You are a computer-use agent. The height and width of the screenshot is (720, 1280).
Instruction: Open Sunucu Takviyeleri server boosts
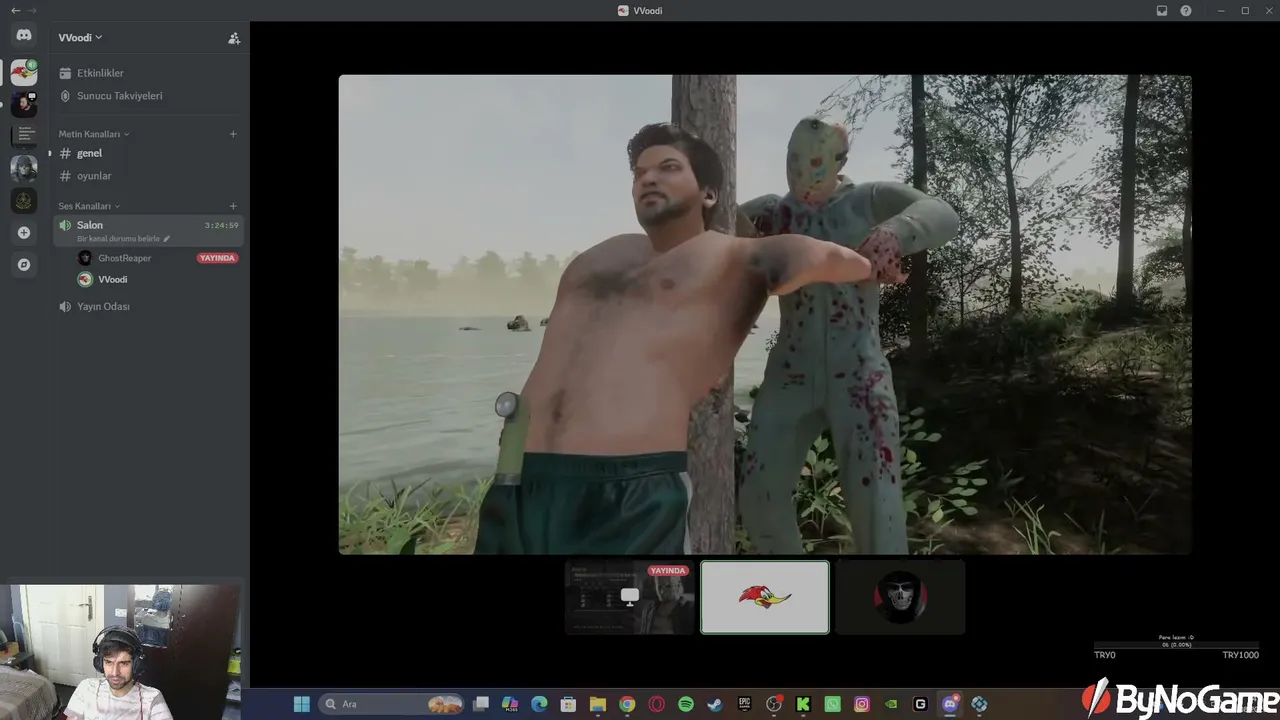150,96
